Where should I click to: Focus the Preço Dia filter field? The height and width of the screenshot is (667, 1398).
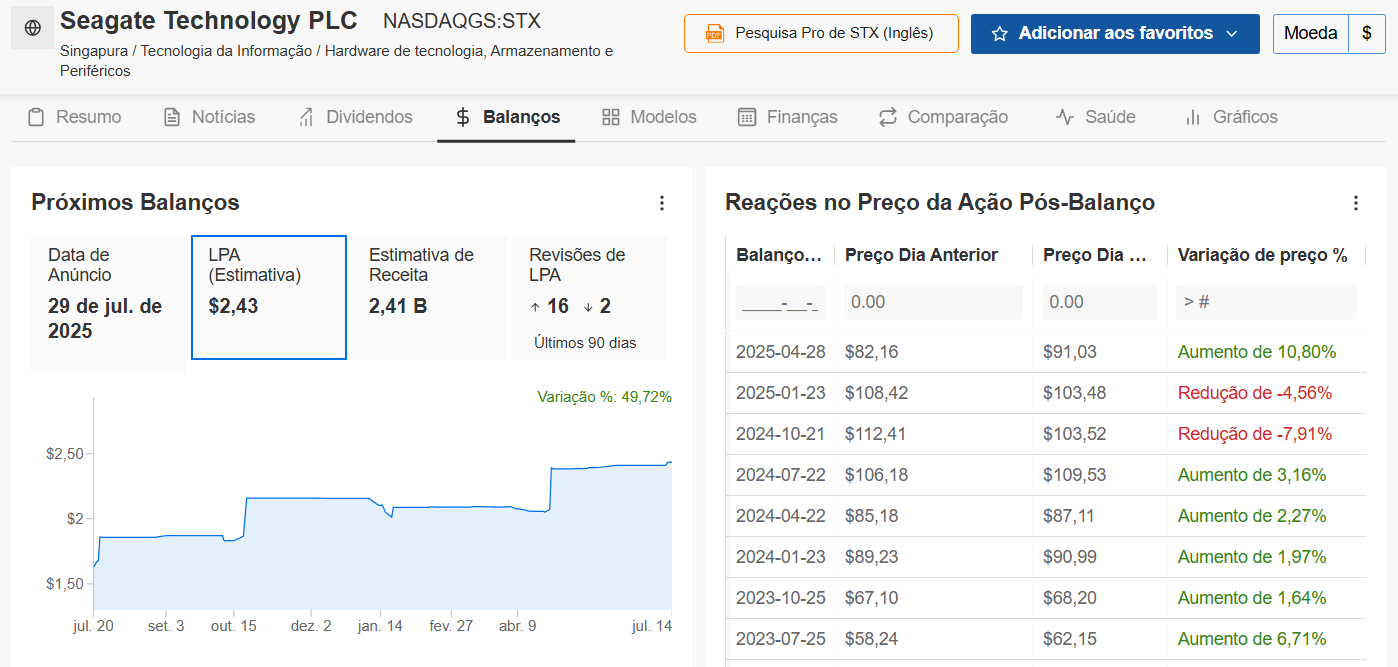coord(1099,302)
